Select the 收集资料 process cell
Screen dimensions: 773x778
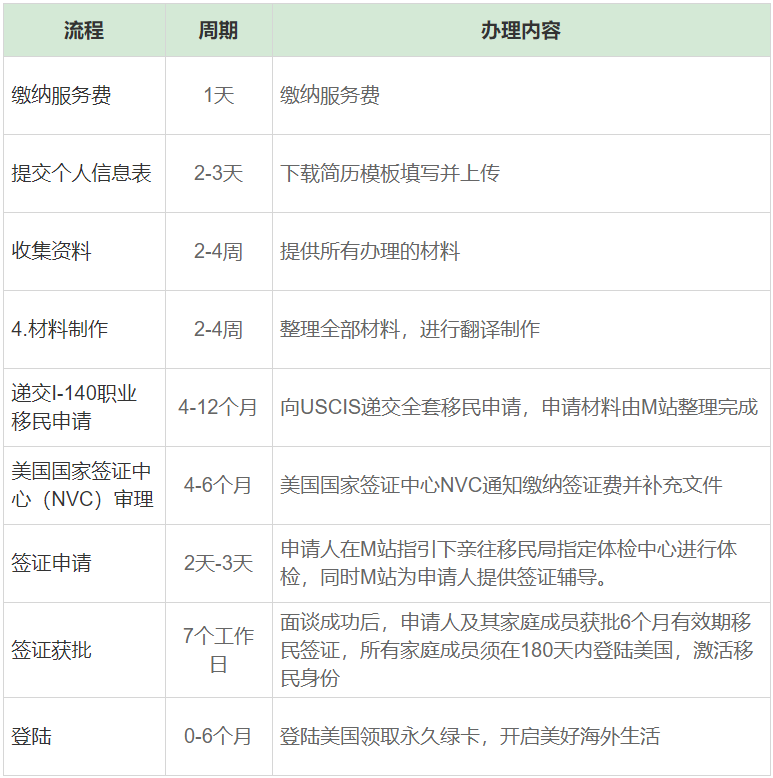(x=52, y=251)
